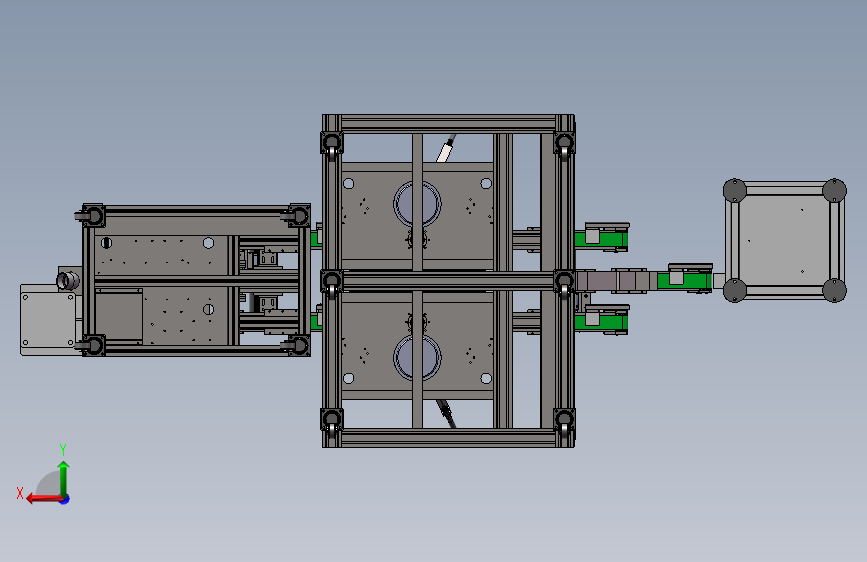Select the white sensor at top of center frame
This screenshot has height=562, width=867.
pos(445,151)
